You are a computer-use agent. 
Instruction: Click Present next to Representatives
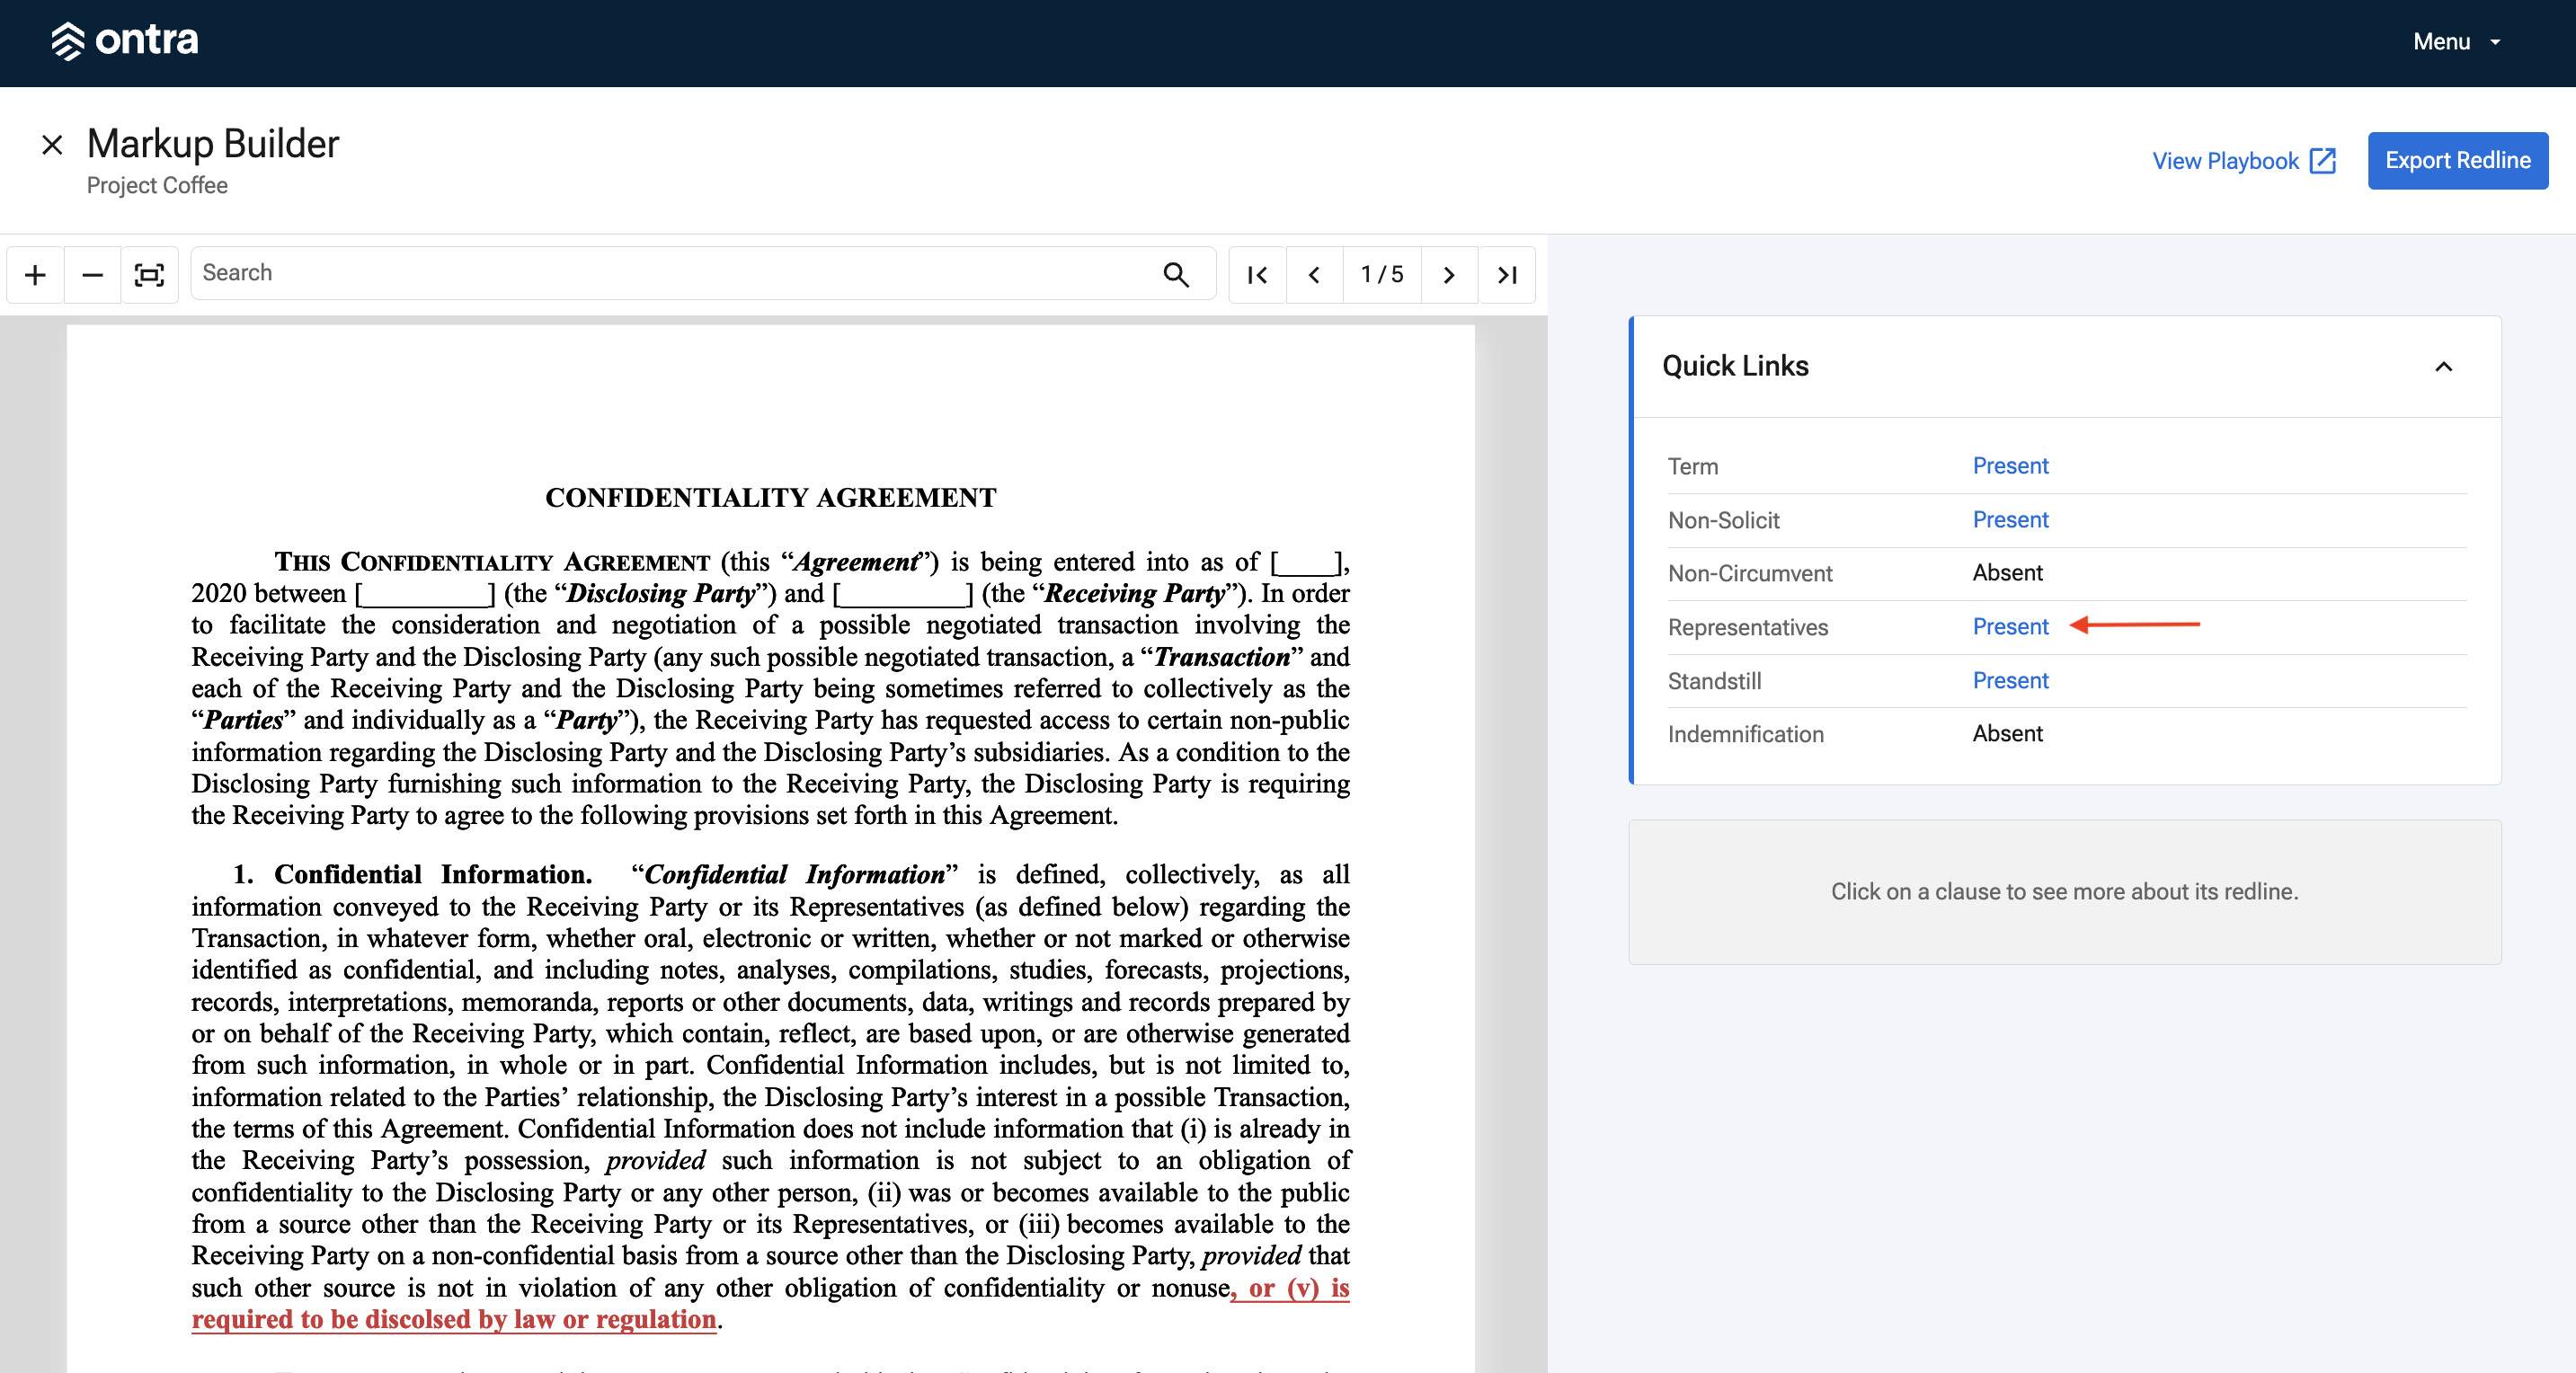point(2010,627)
